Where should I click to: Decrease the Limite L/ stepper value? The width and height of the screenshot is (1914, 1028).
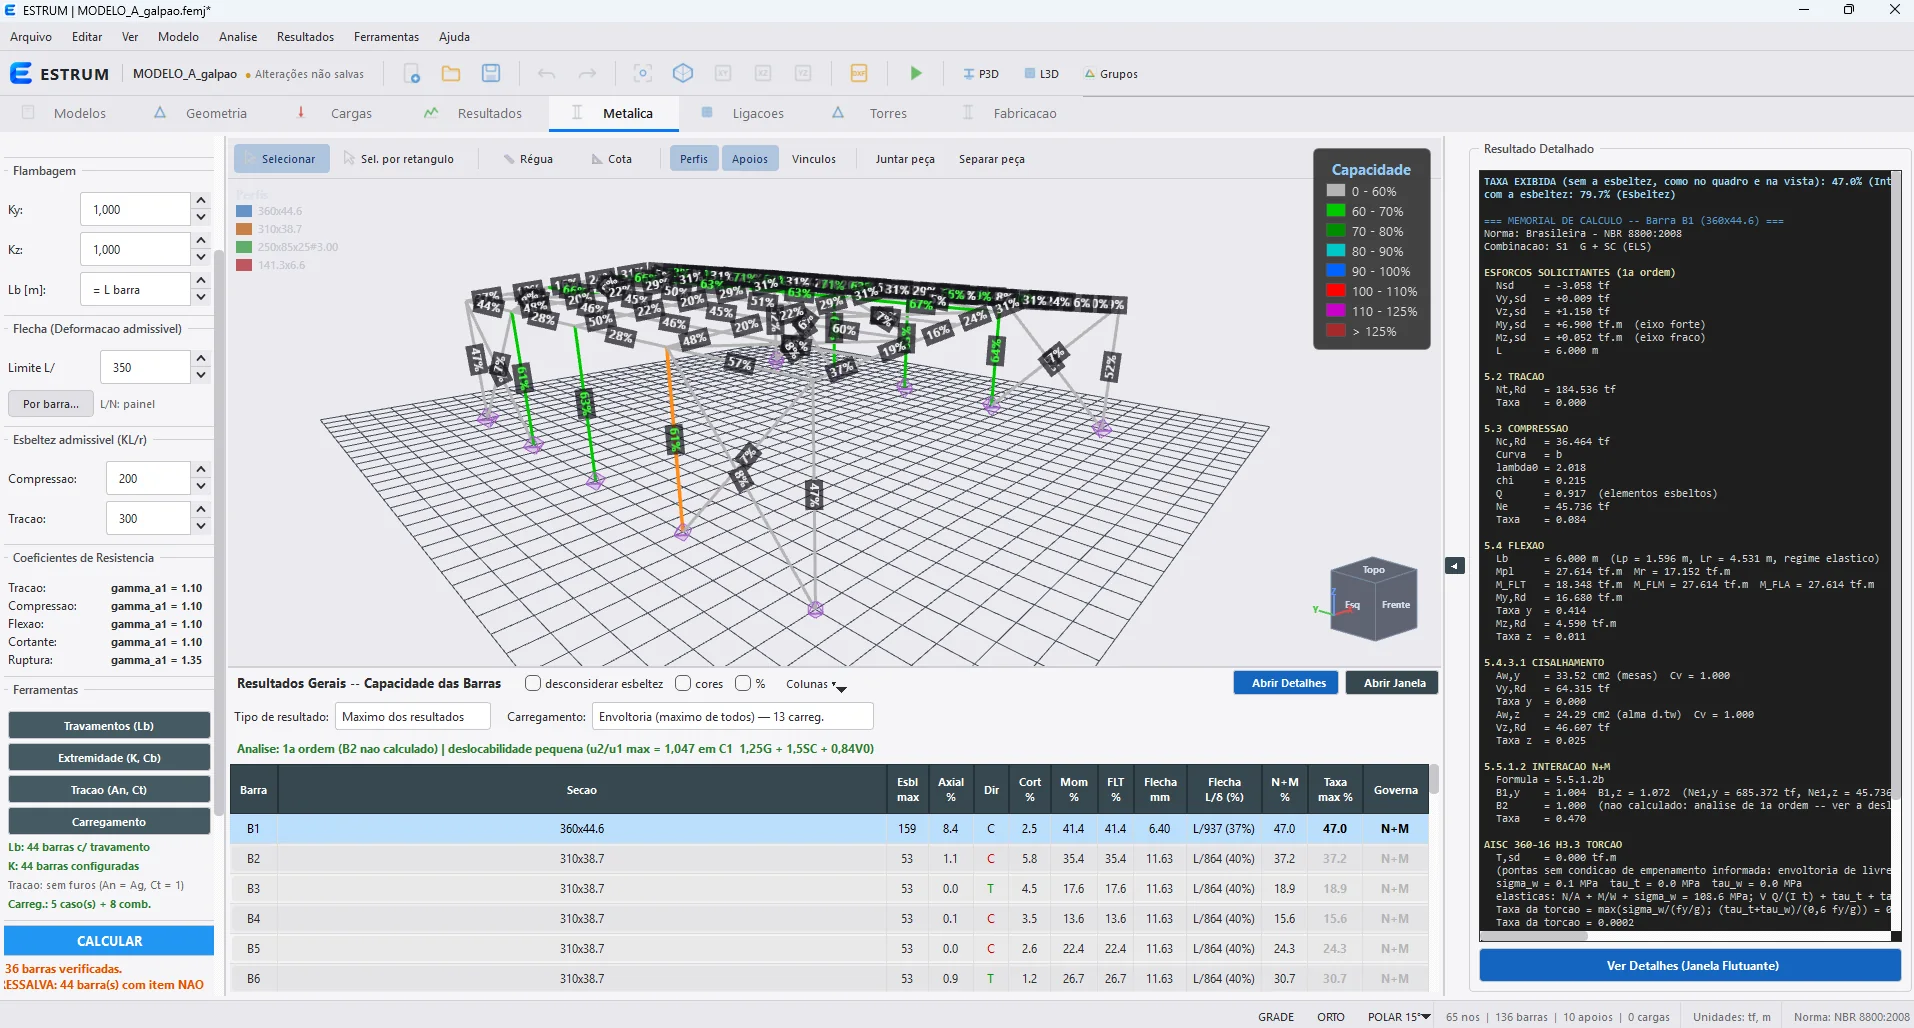tap(201, 376)
